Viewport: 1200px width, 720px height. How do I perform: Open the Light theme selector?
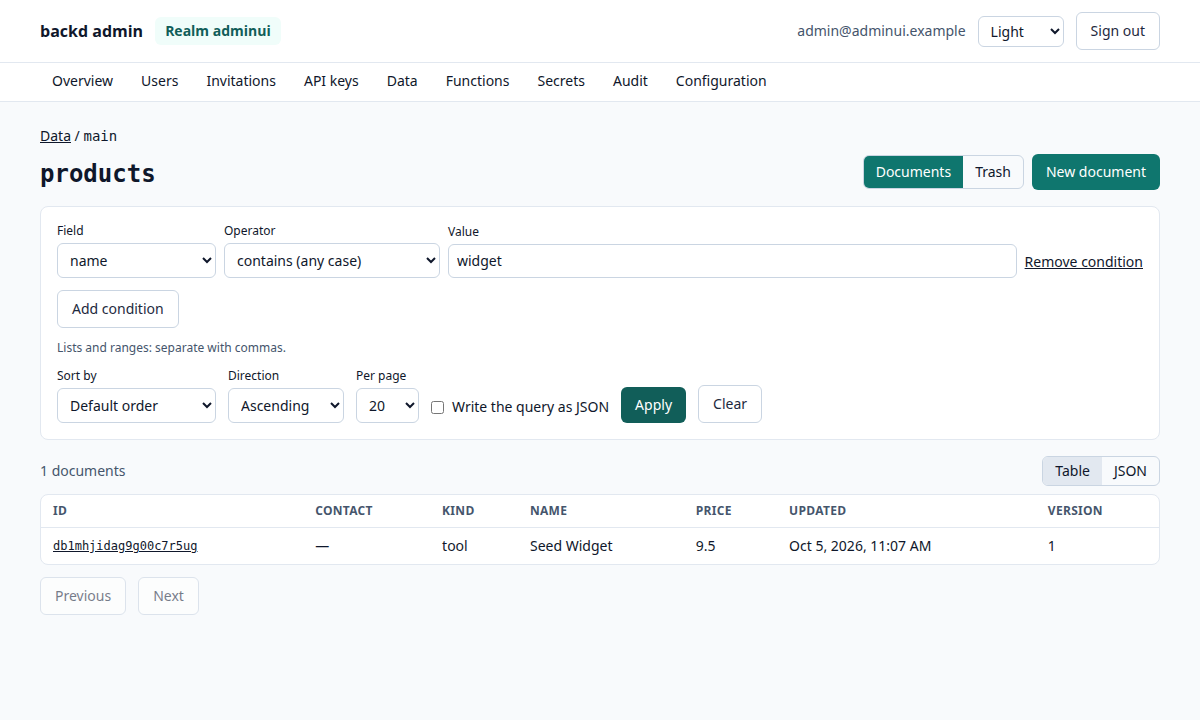[1021, 31]
